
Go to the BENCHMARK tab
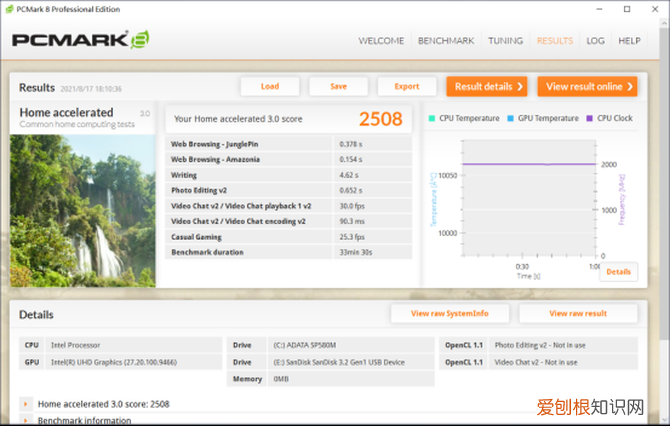(x=446, y=41)
